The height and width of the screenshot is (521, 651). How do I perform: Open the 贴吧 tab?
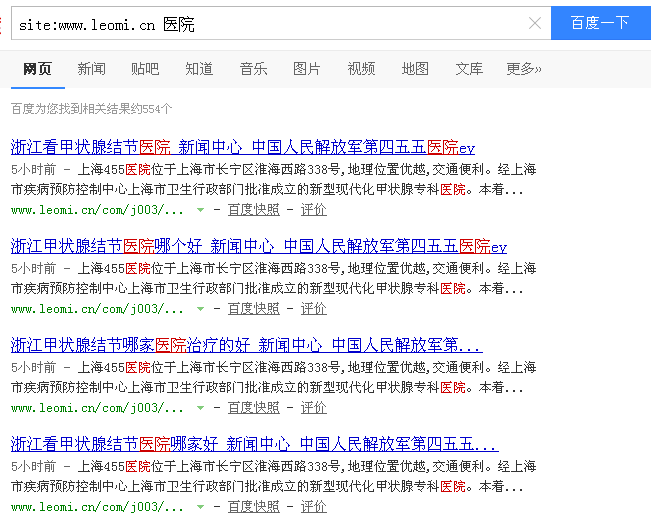click(x=145, y=69)
